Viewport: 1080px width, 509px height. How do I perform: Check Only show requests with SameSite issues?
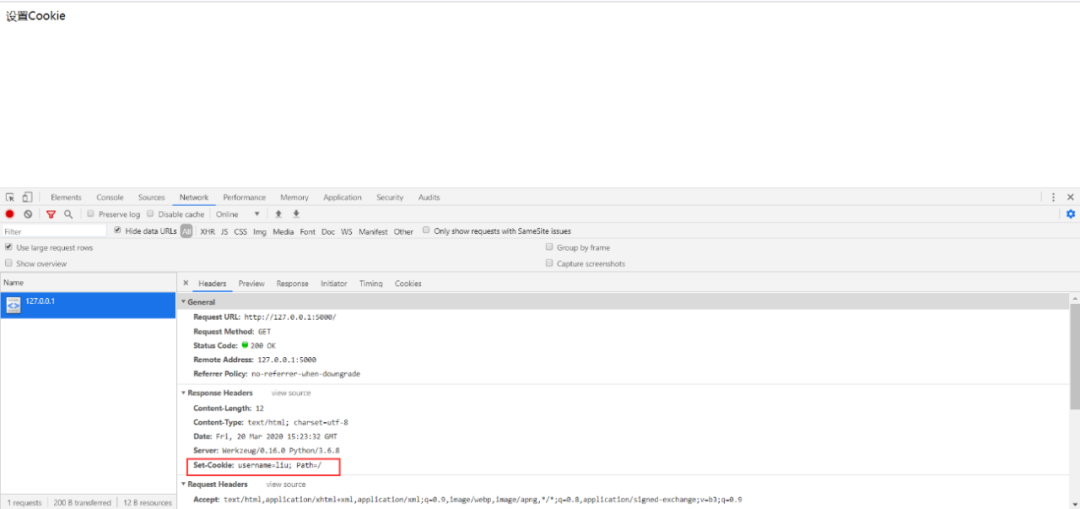(x=427, y=230)
